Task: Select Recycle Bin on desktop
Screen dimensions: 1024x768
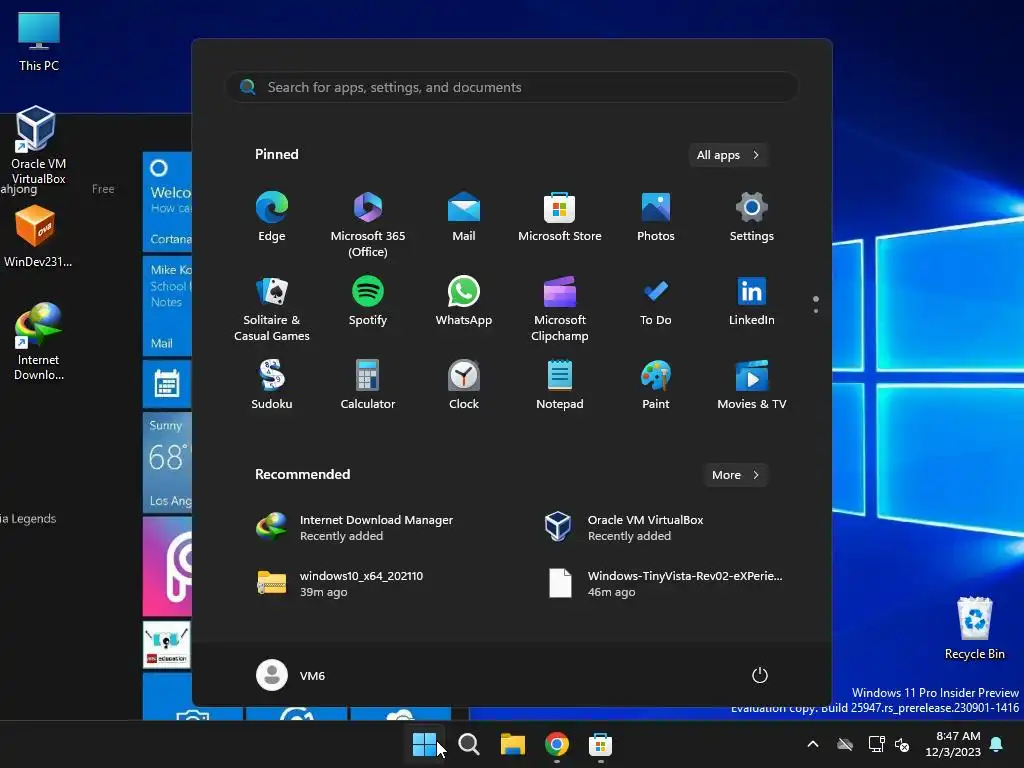Action: 974,628
